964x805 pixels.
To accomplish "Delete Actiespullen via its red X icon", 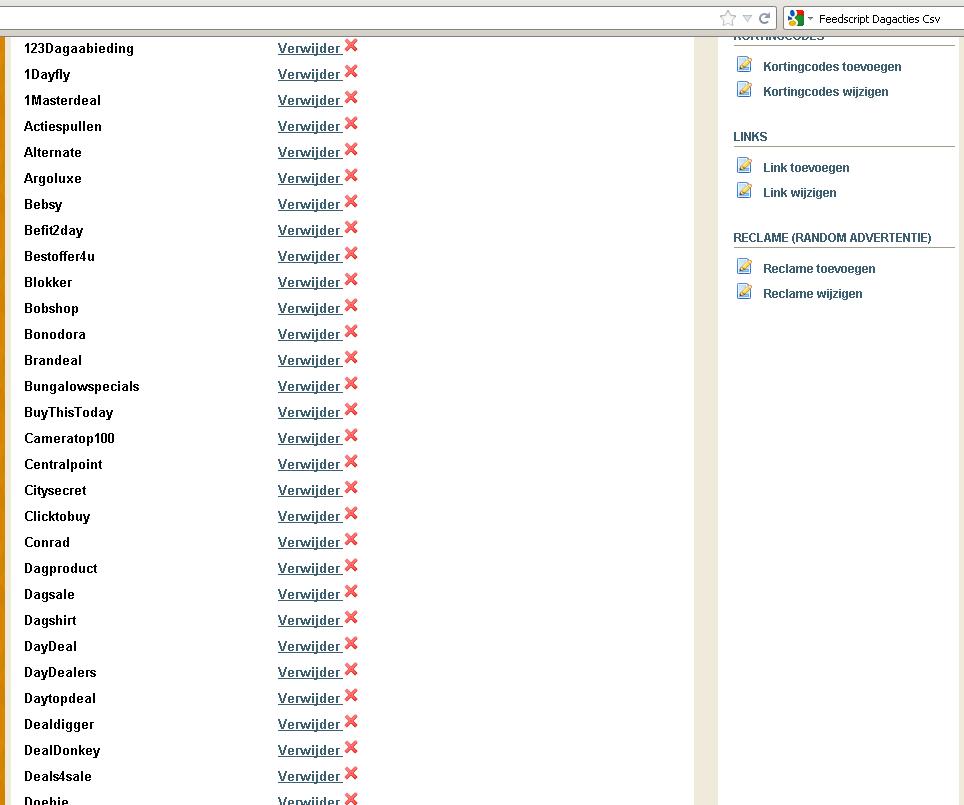I will tap(351, 124).
